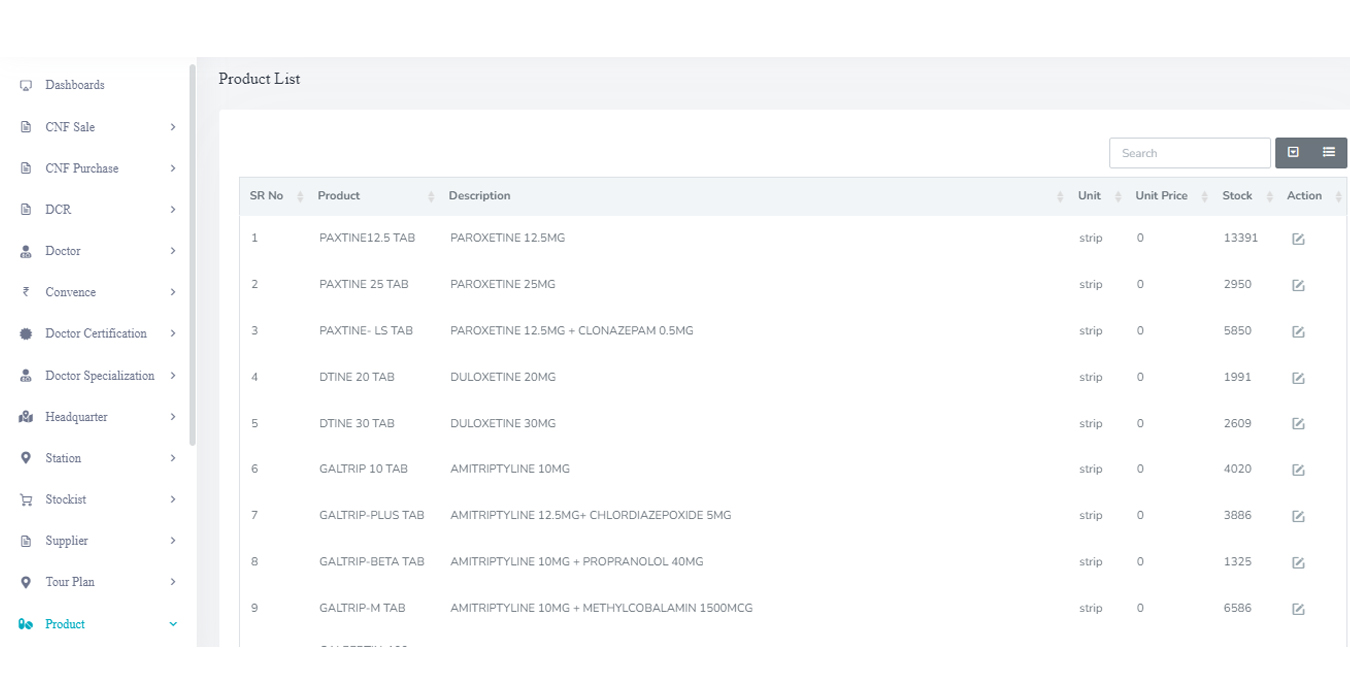Click inside the Search input field
Image resolution: width=1350 pixels, height=700 pixels.
click(1189, 152)
